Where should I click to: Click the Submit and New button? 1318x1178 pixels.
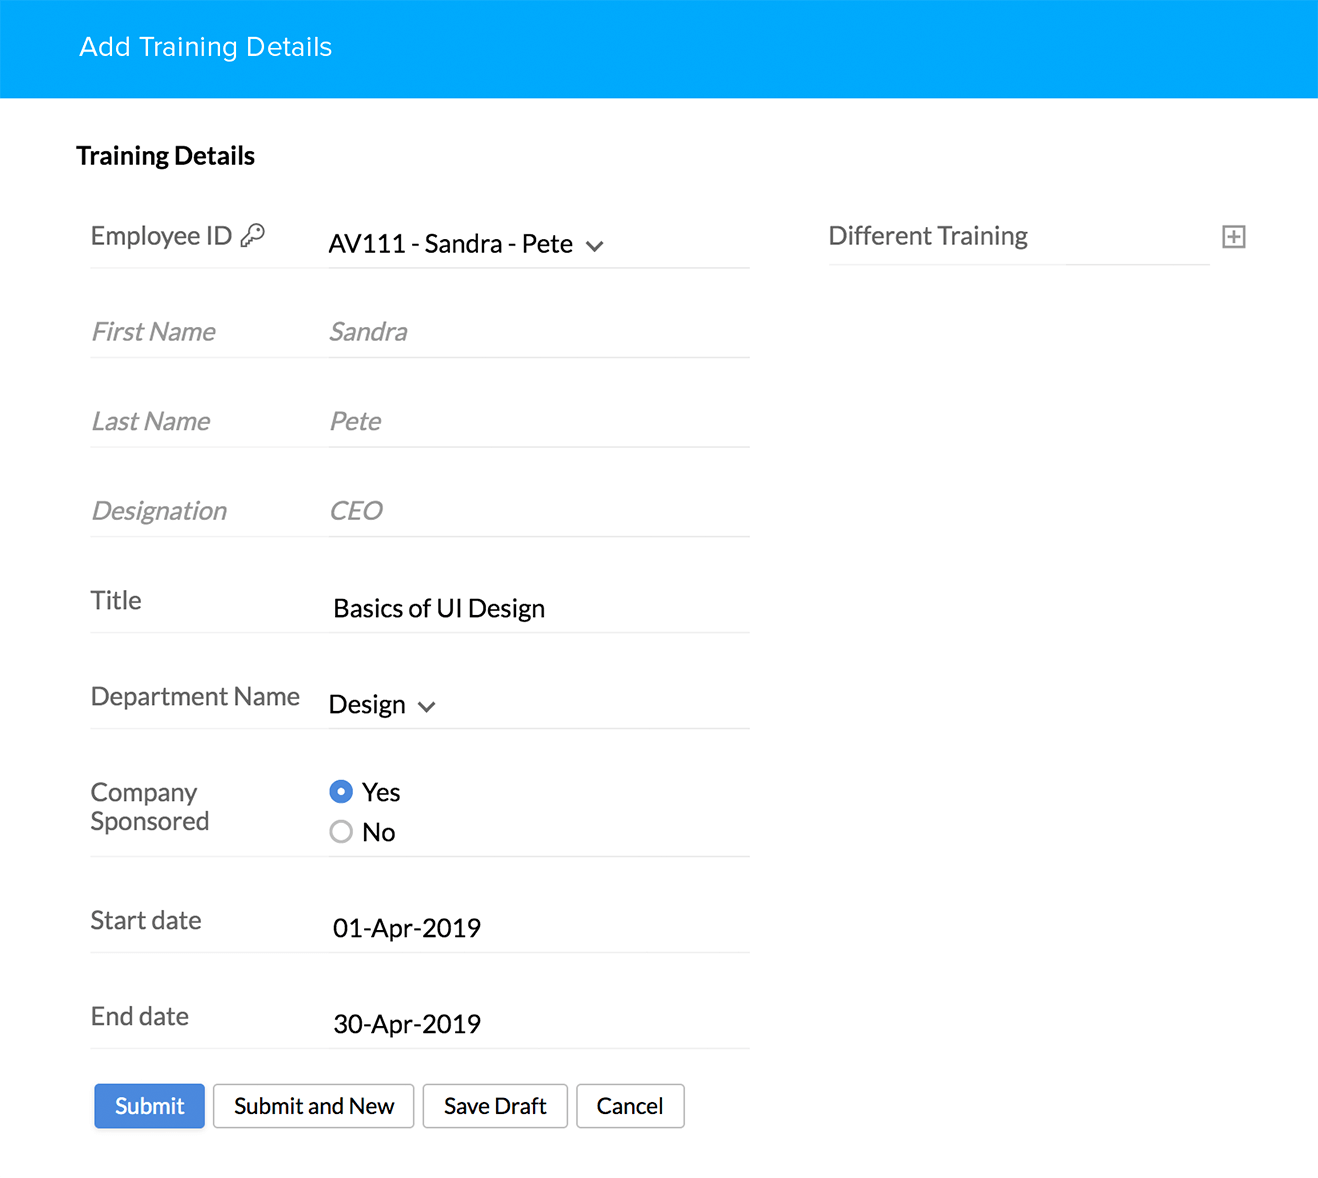click(313, 1106)
